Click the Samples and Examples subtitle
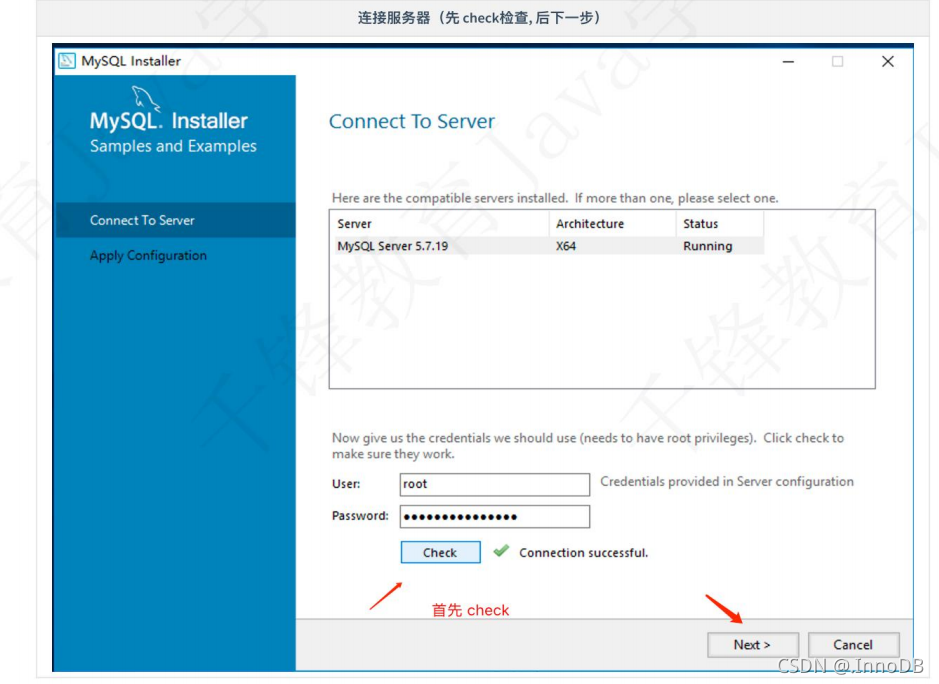Viewport: 939px width, 684px height. click(173, 146)
